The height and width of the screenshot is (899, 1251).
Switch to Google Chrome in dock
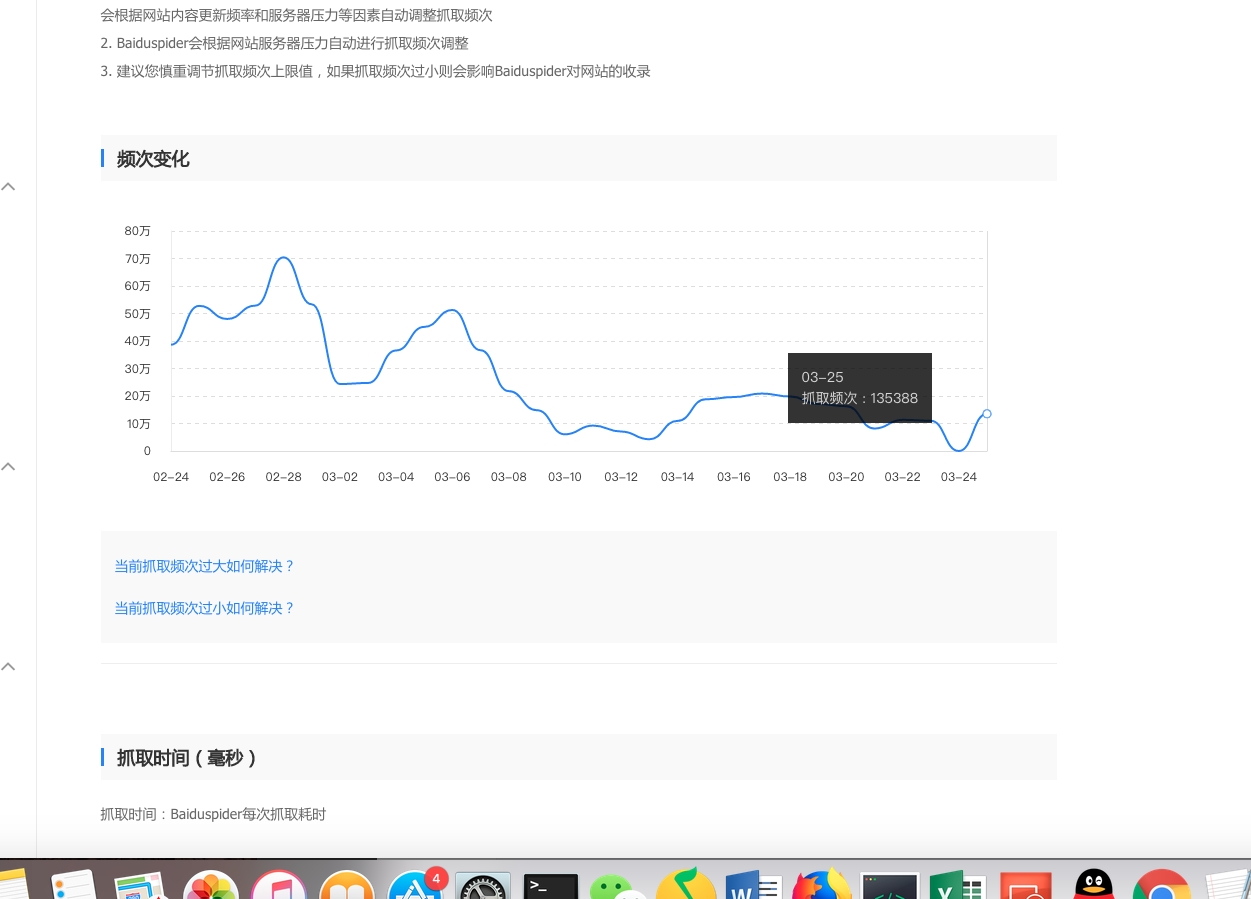[1162, 886]
